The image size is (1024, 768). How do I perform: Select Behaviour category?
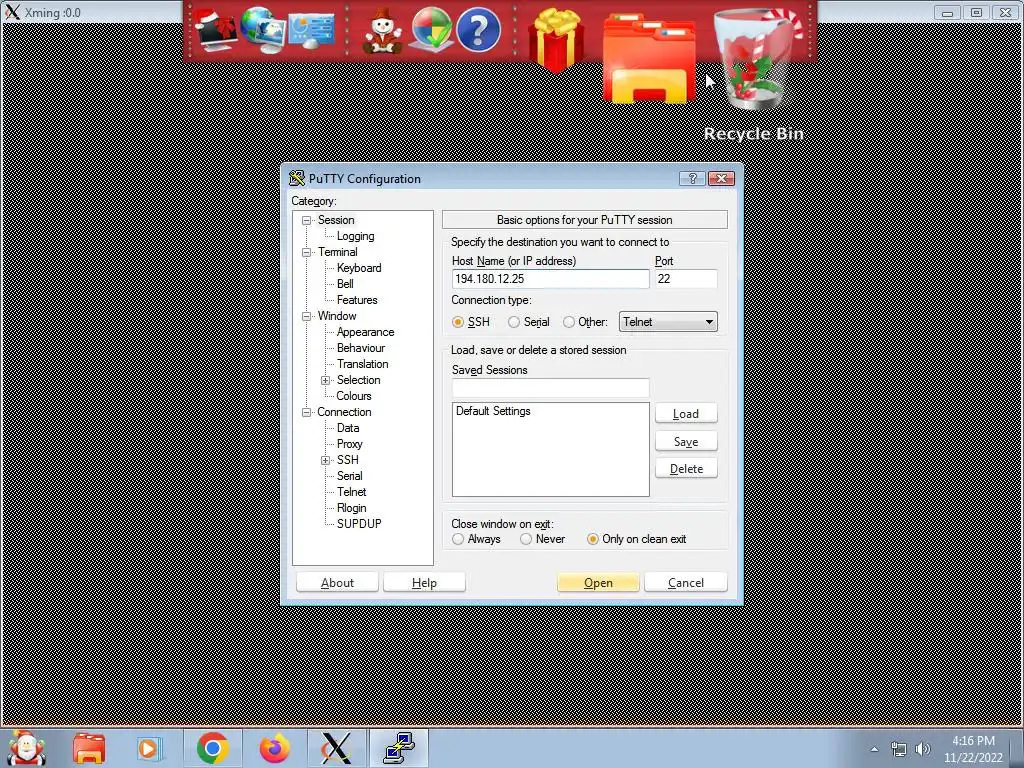click(x=360, y=348)
